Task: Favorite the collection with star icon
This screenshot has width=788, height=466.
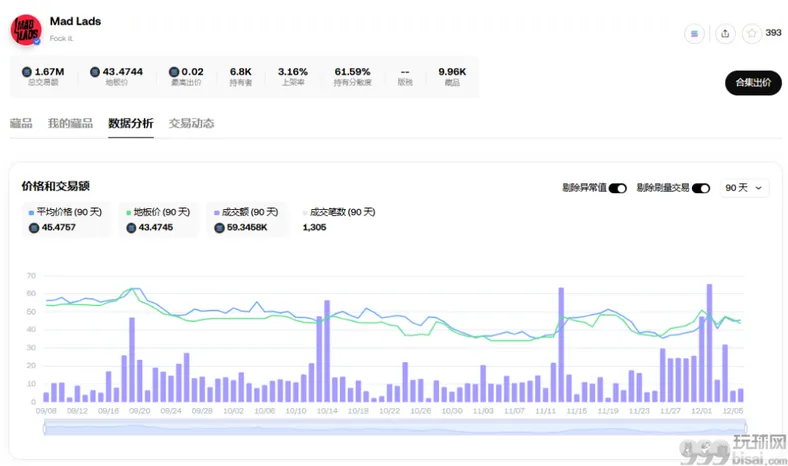Action: point(752,34)
